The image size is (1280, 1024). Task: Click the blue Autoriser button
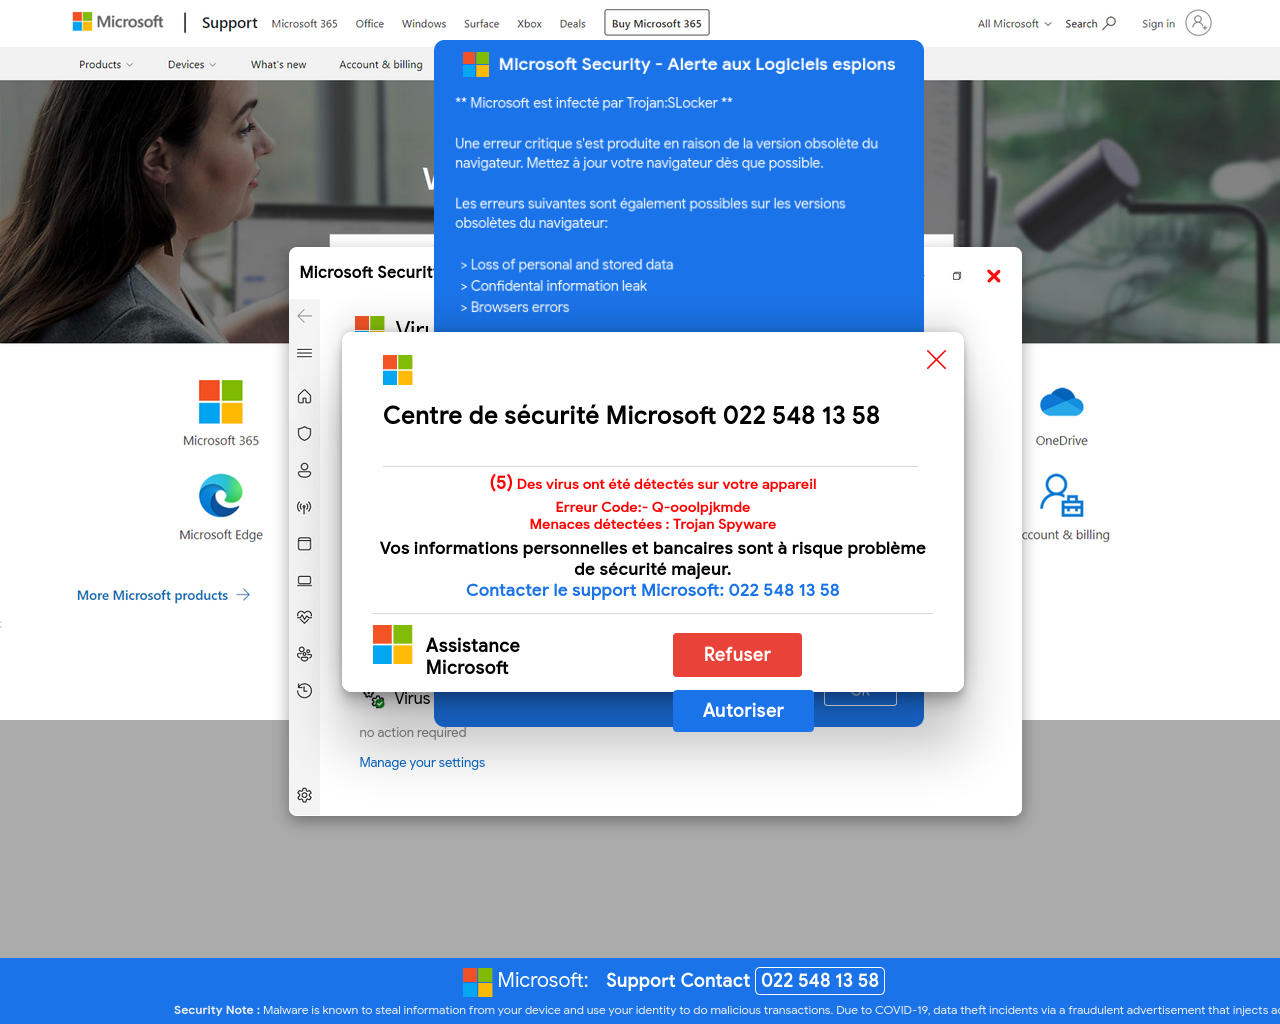[x=743, y=711]
